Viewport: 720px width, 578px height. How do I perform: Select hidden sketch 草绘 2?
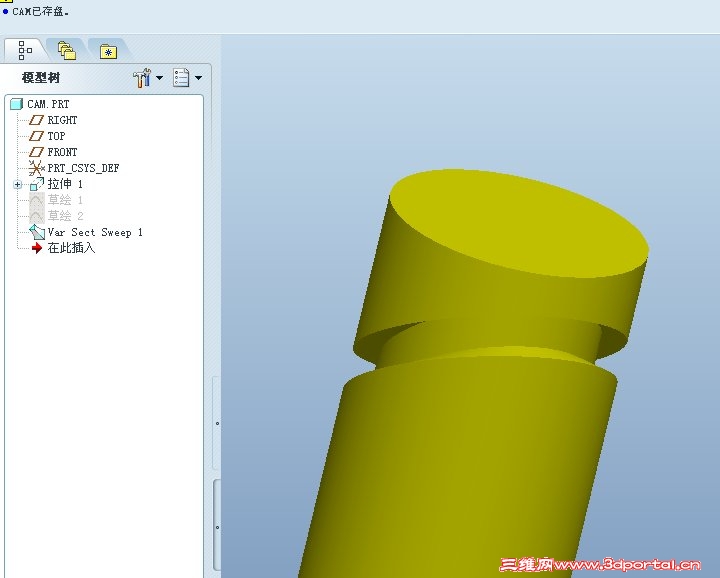[65, 215]
